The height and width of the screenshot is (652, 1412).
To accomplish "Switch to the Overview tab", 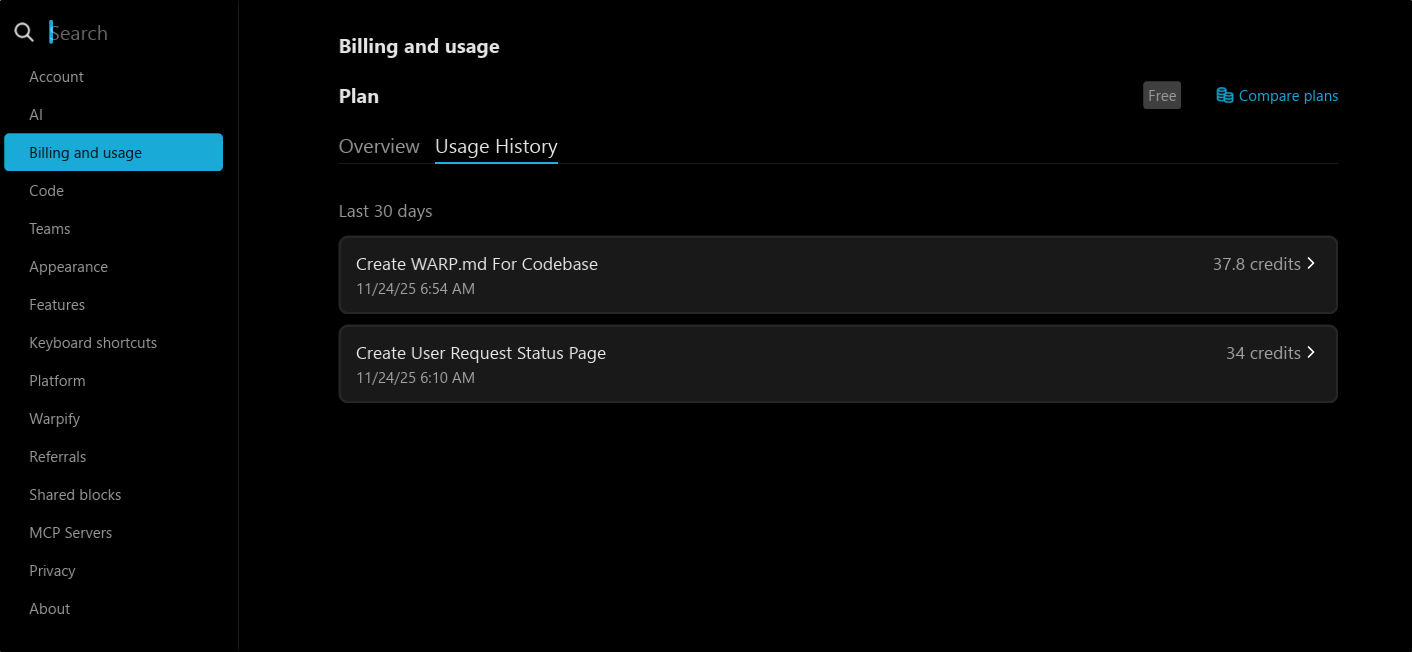I will coord(379,147).
